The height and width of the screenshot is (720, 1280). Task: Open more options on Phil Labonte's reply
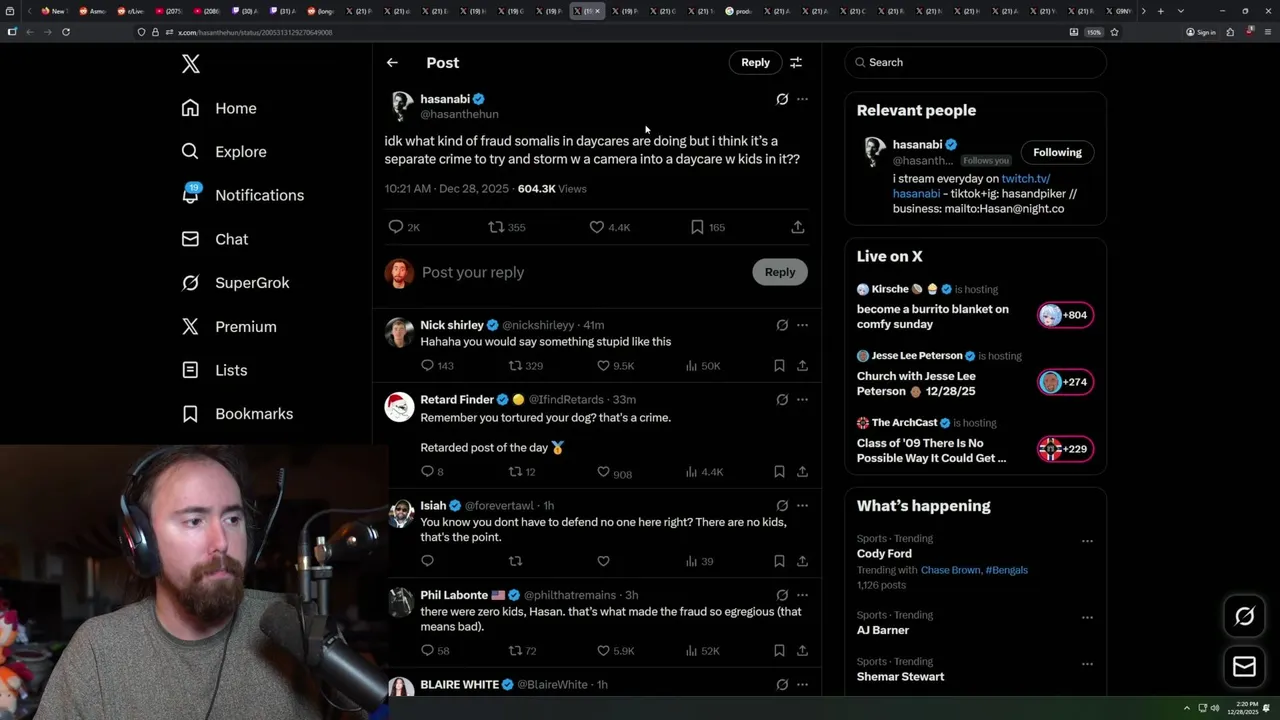802,595
